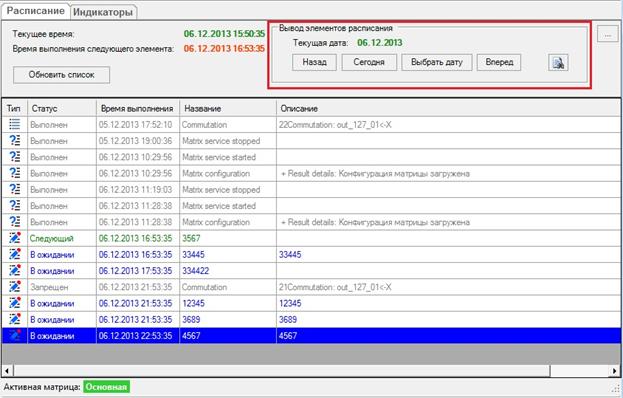Click the Вперед button
This screenshot has width=623, height=398.
coord(499,62)
